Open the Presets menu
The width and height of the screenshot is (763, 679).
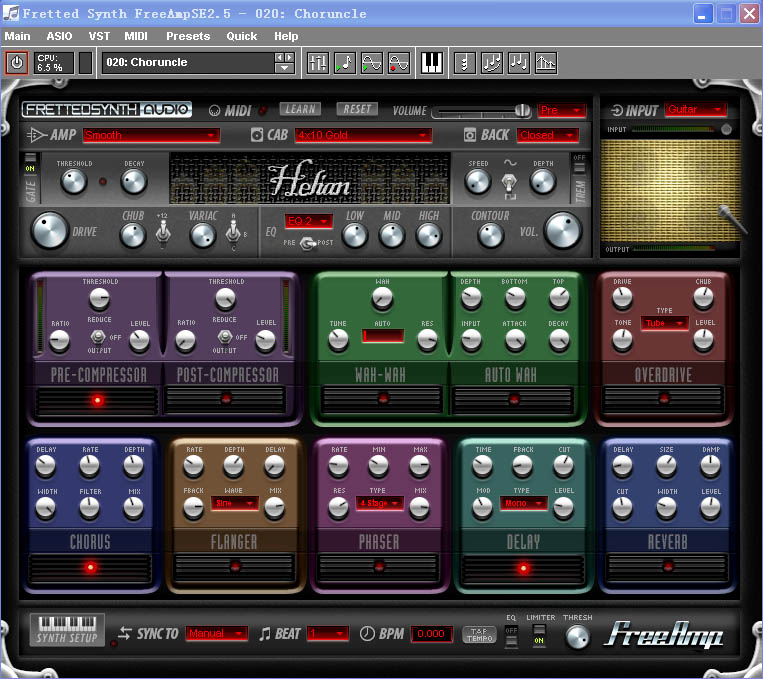tap(188, 36)
